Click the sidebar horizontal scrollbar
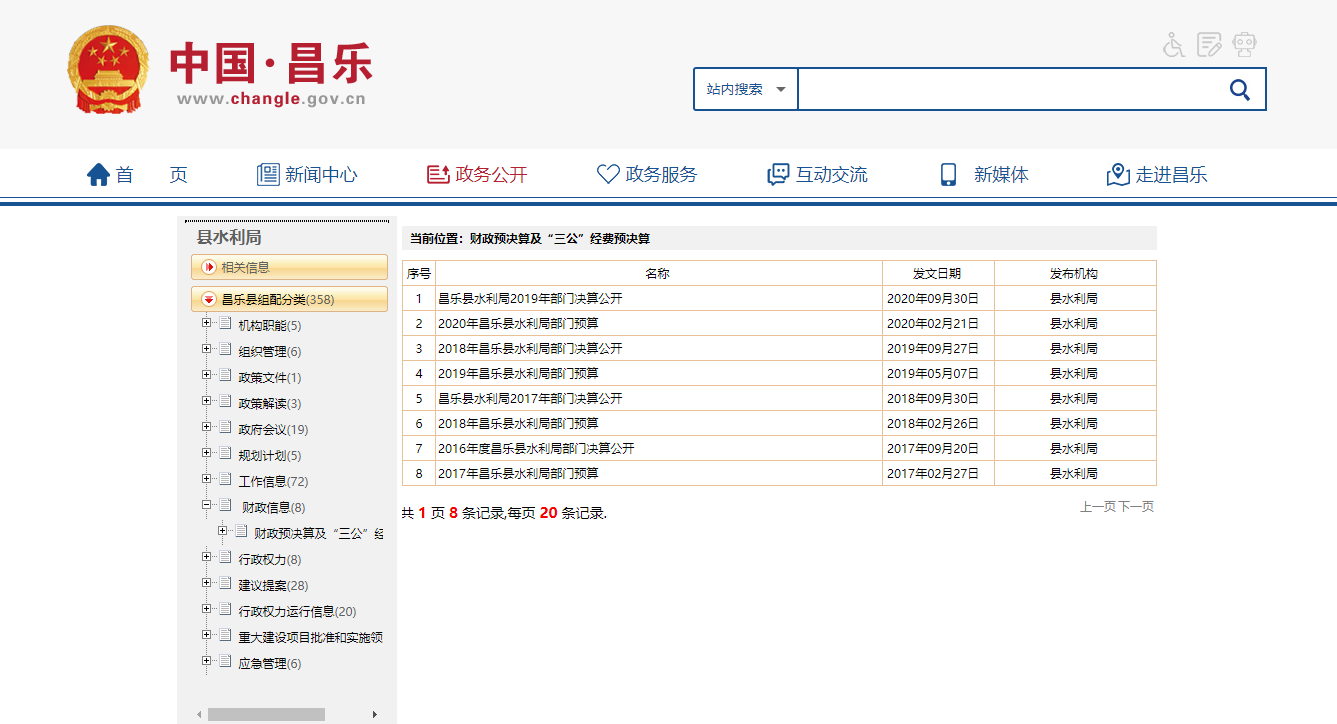Screen dimensions: 1337x724 266,714
